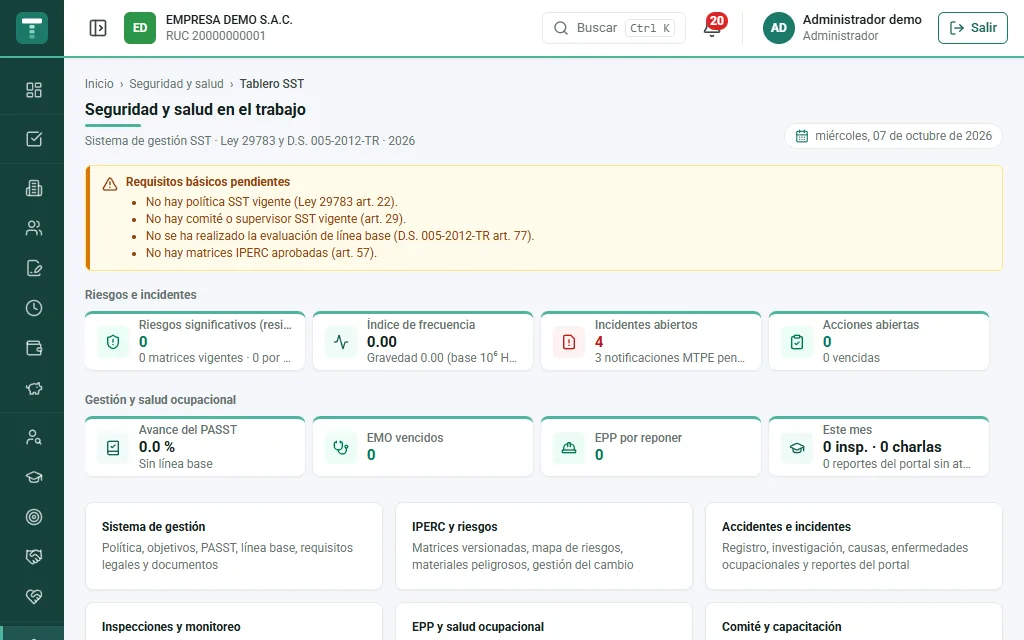
Task: Open the Este mes inspections card
Action: pos(878,447)
